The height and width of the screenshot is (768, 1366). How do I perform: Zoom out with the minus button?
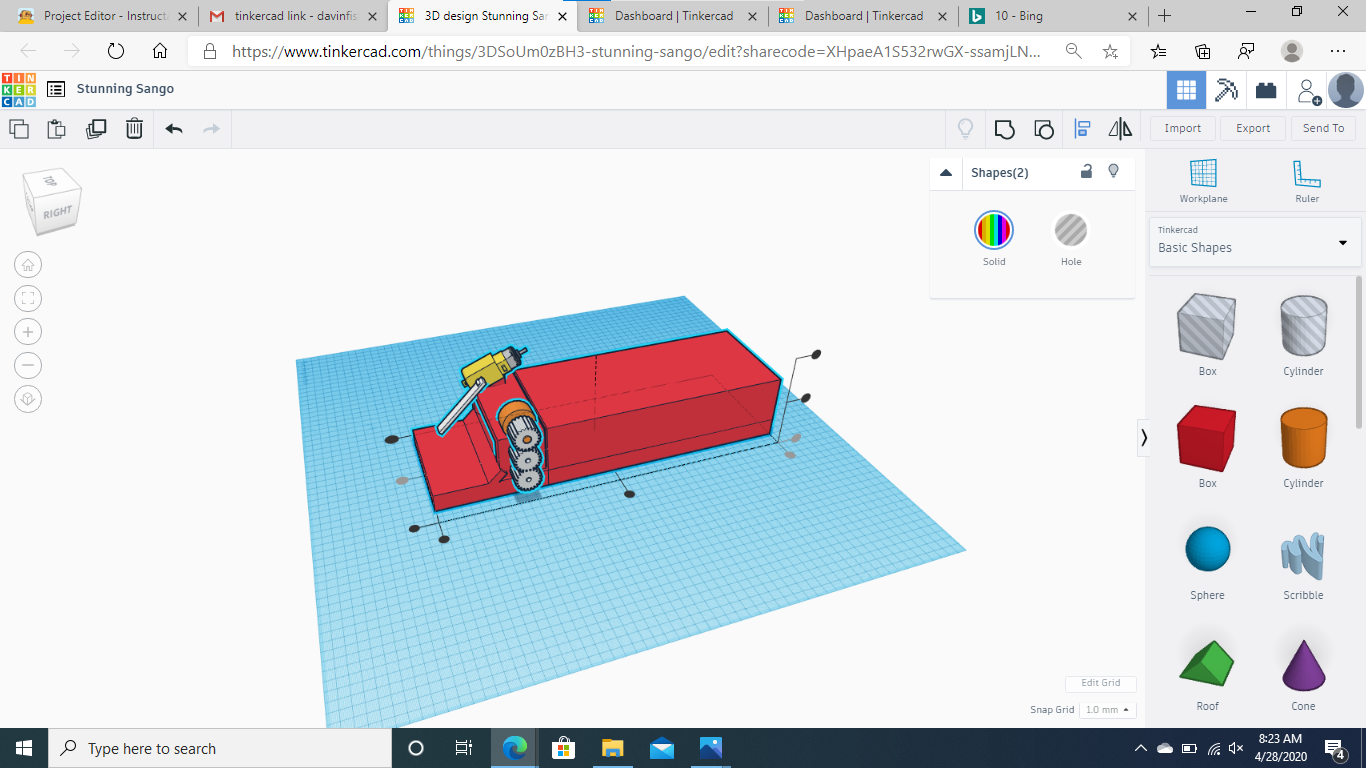coord(28,365)
